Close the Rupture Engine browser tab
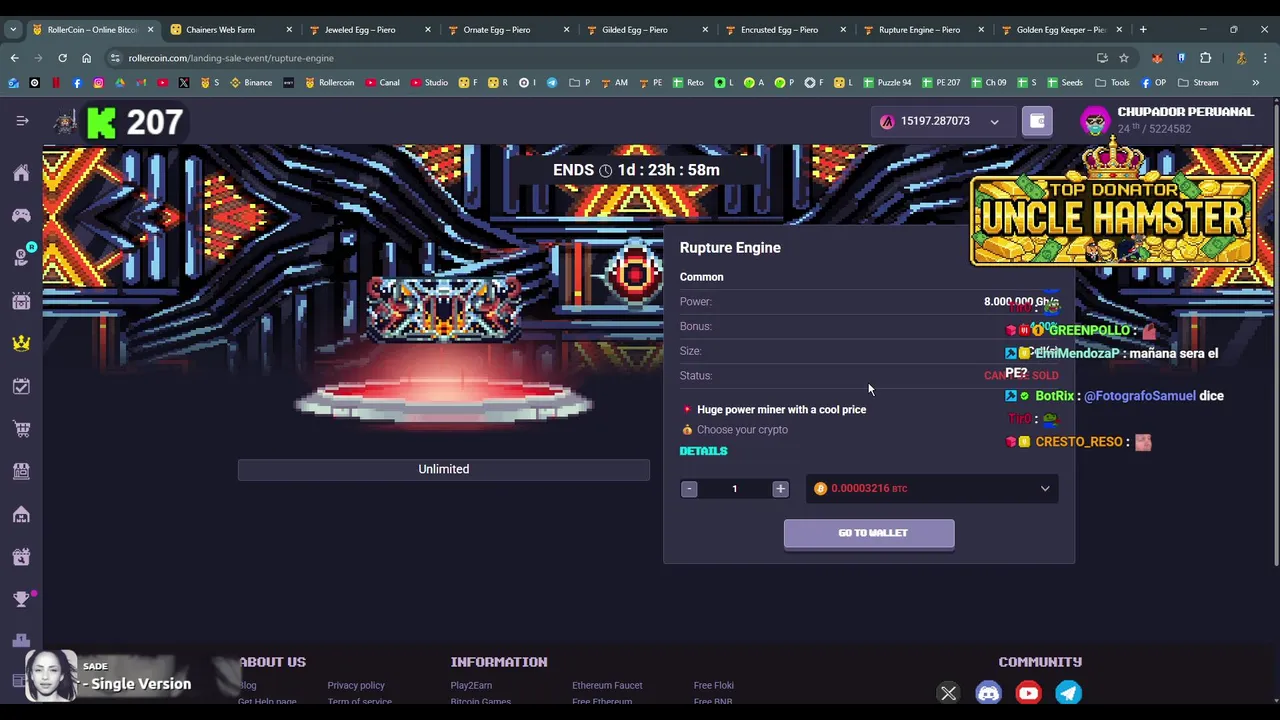This screenshot has width=1280, height=720. (x=980, y=29)
